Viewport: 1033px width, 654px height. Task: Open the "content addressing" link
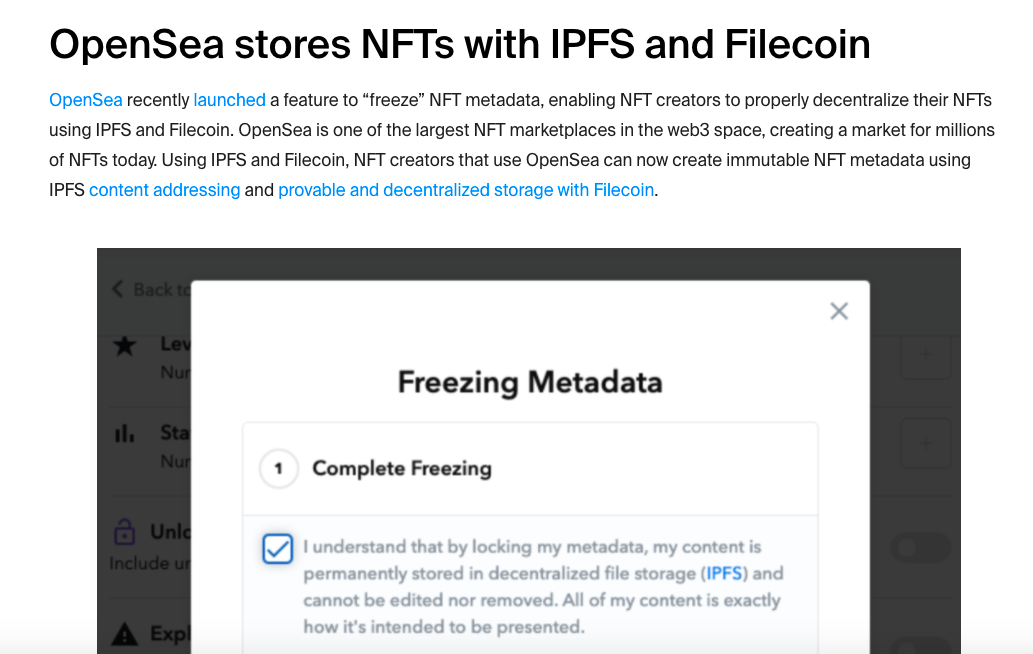pos(164,190)
